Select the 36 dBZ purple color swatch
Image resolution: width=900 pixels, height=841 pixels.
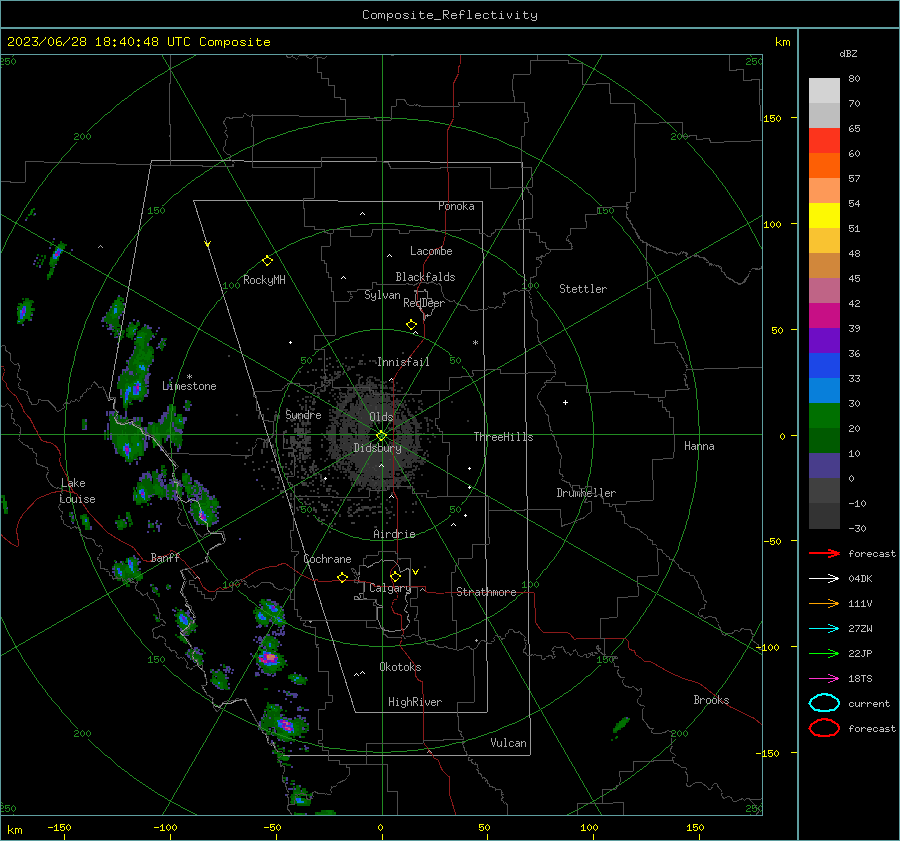pos(824,340)
